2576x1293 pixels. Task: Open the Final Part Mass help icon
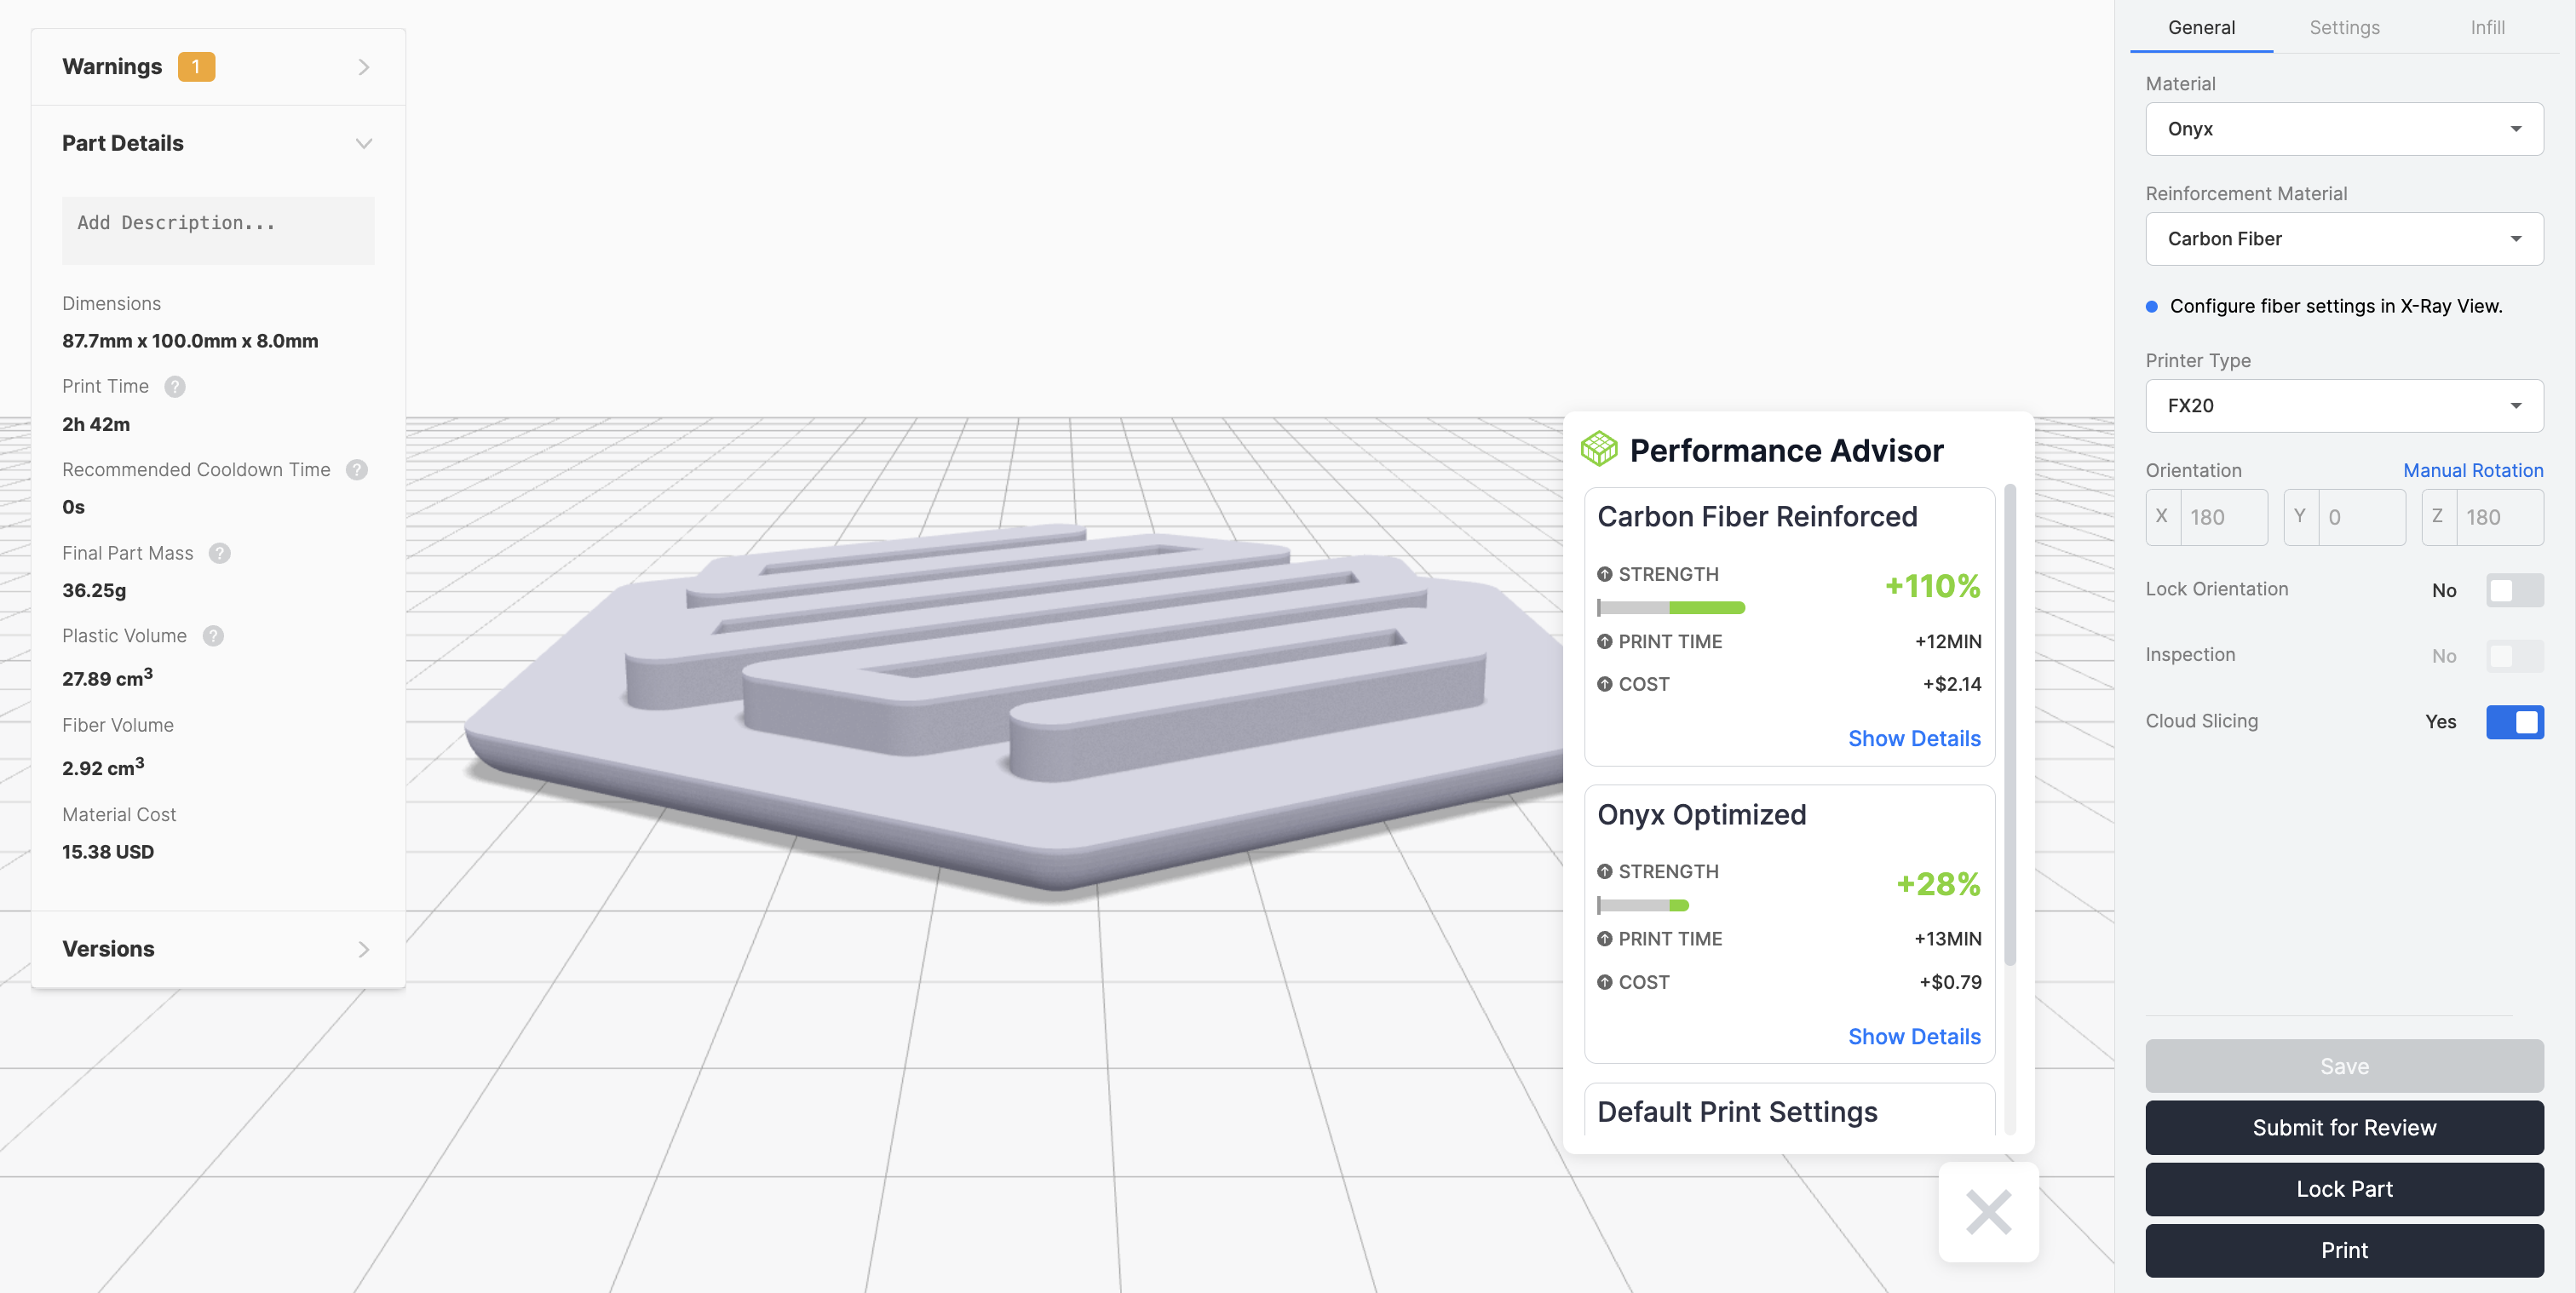pyautogui.click(x=220, y=553)
